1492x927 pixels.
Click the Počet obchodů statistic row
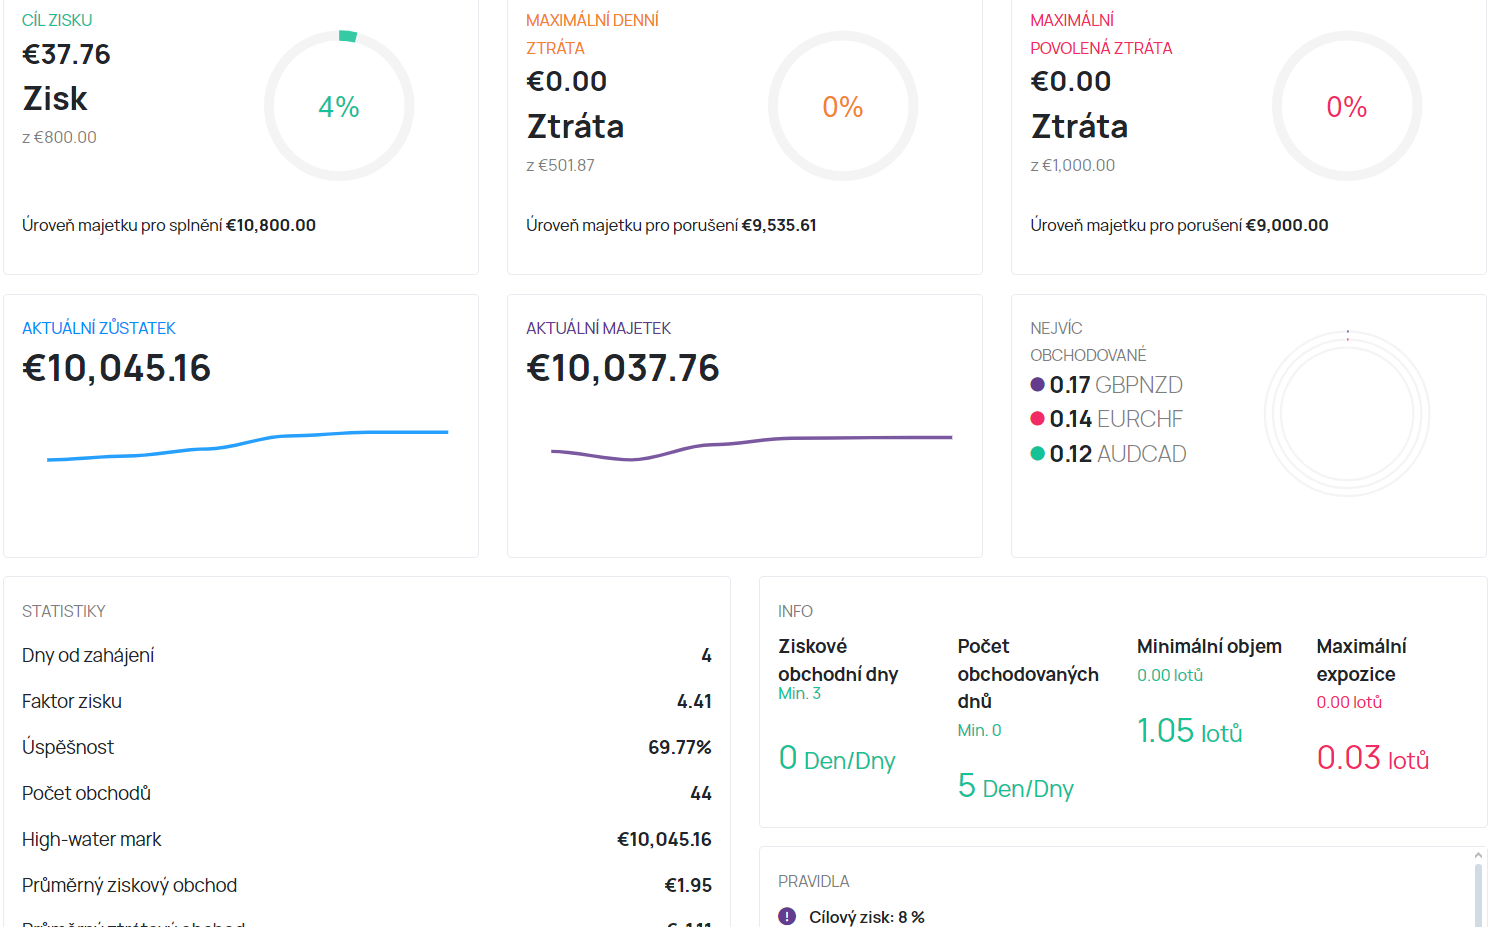click(366, 793)
